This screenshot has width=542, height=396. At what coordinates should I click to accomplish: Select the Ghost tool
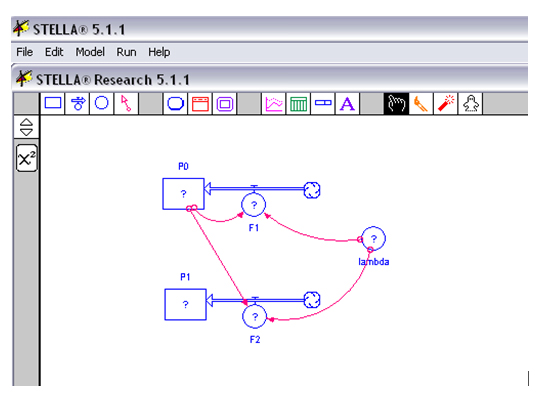[470, 103]
